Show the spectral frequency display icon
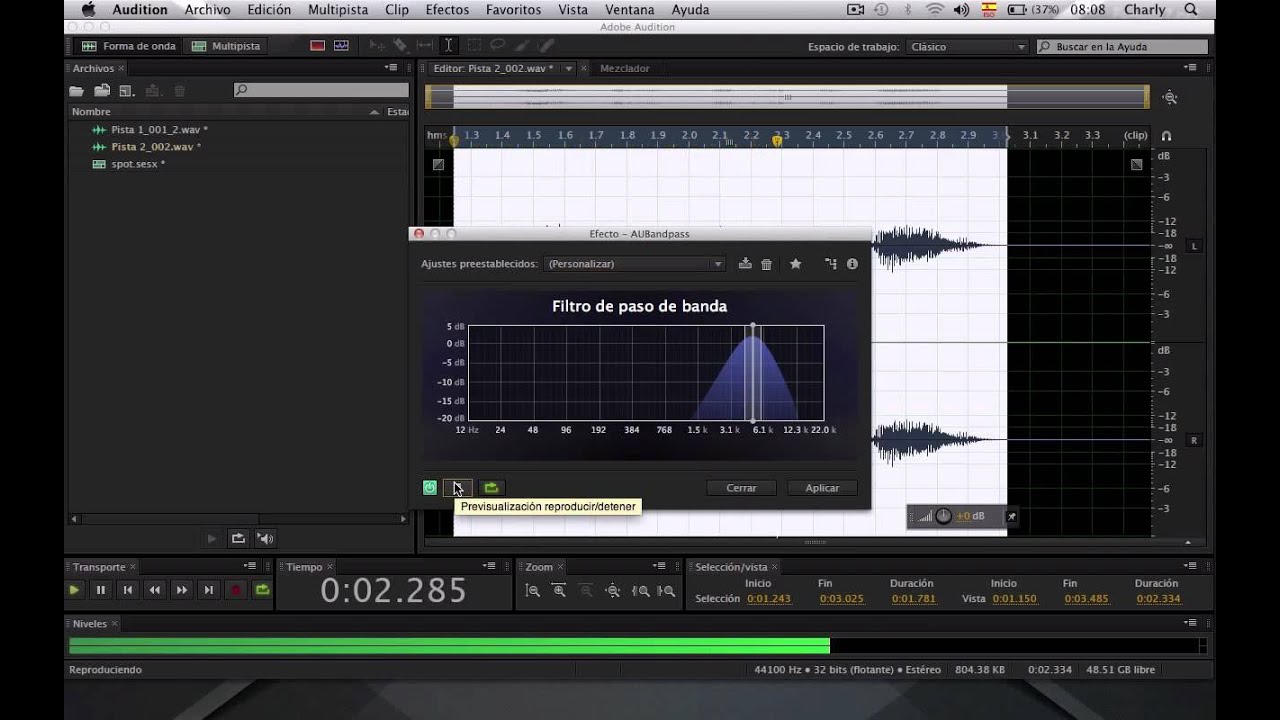This screenshot has width=1280, height=720. [x=318, y=46]
